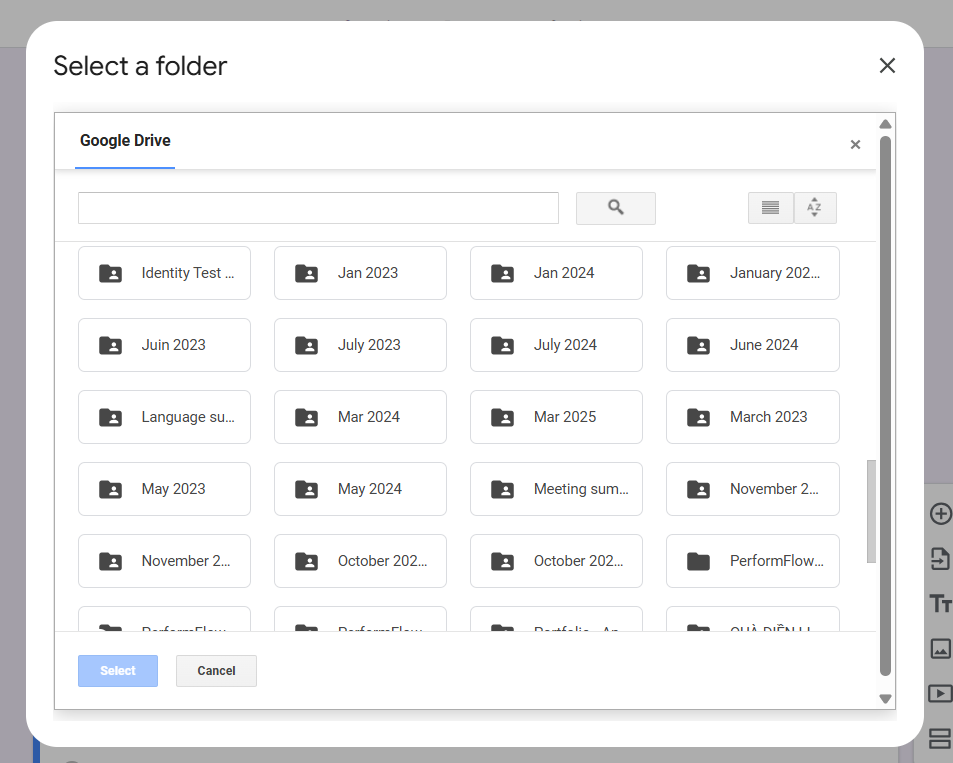Click the June 2024 folder icon
This screenshot has width=953, height=763.
click(x=699, y=345)
